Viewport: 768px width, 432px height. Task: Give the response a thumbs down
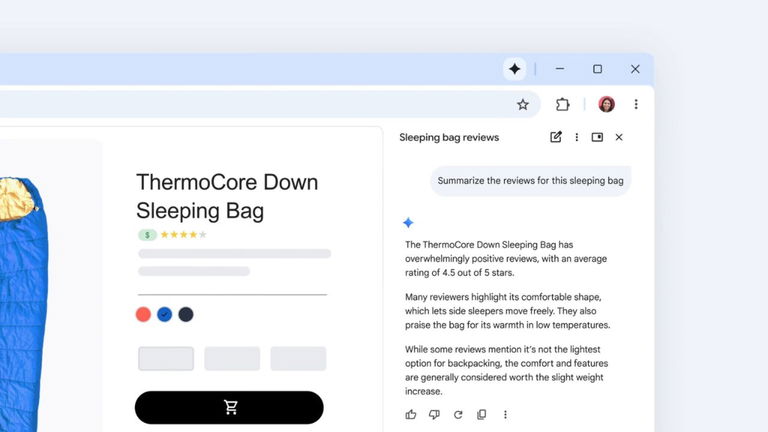coord(434,414)
